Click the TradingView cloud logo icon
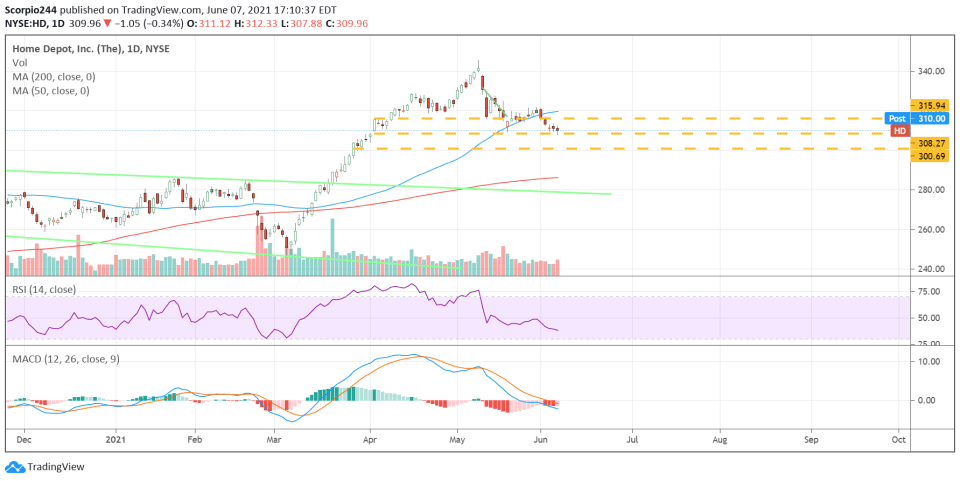 point(16,467)
